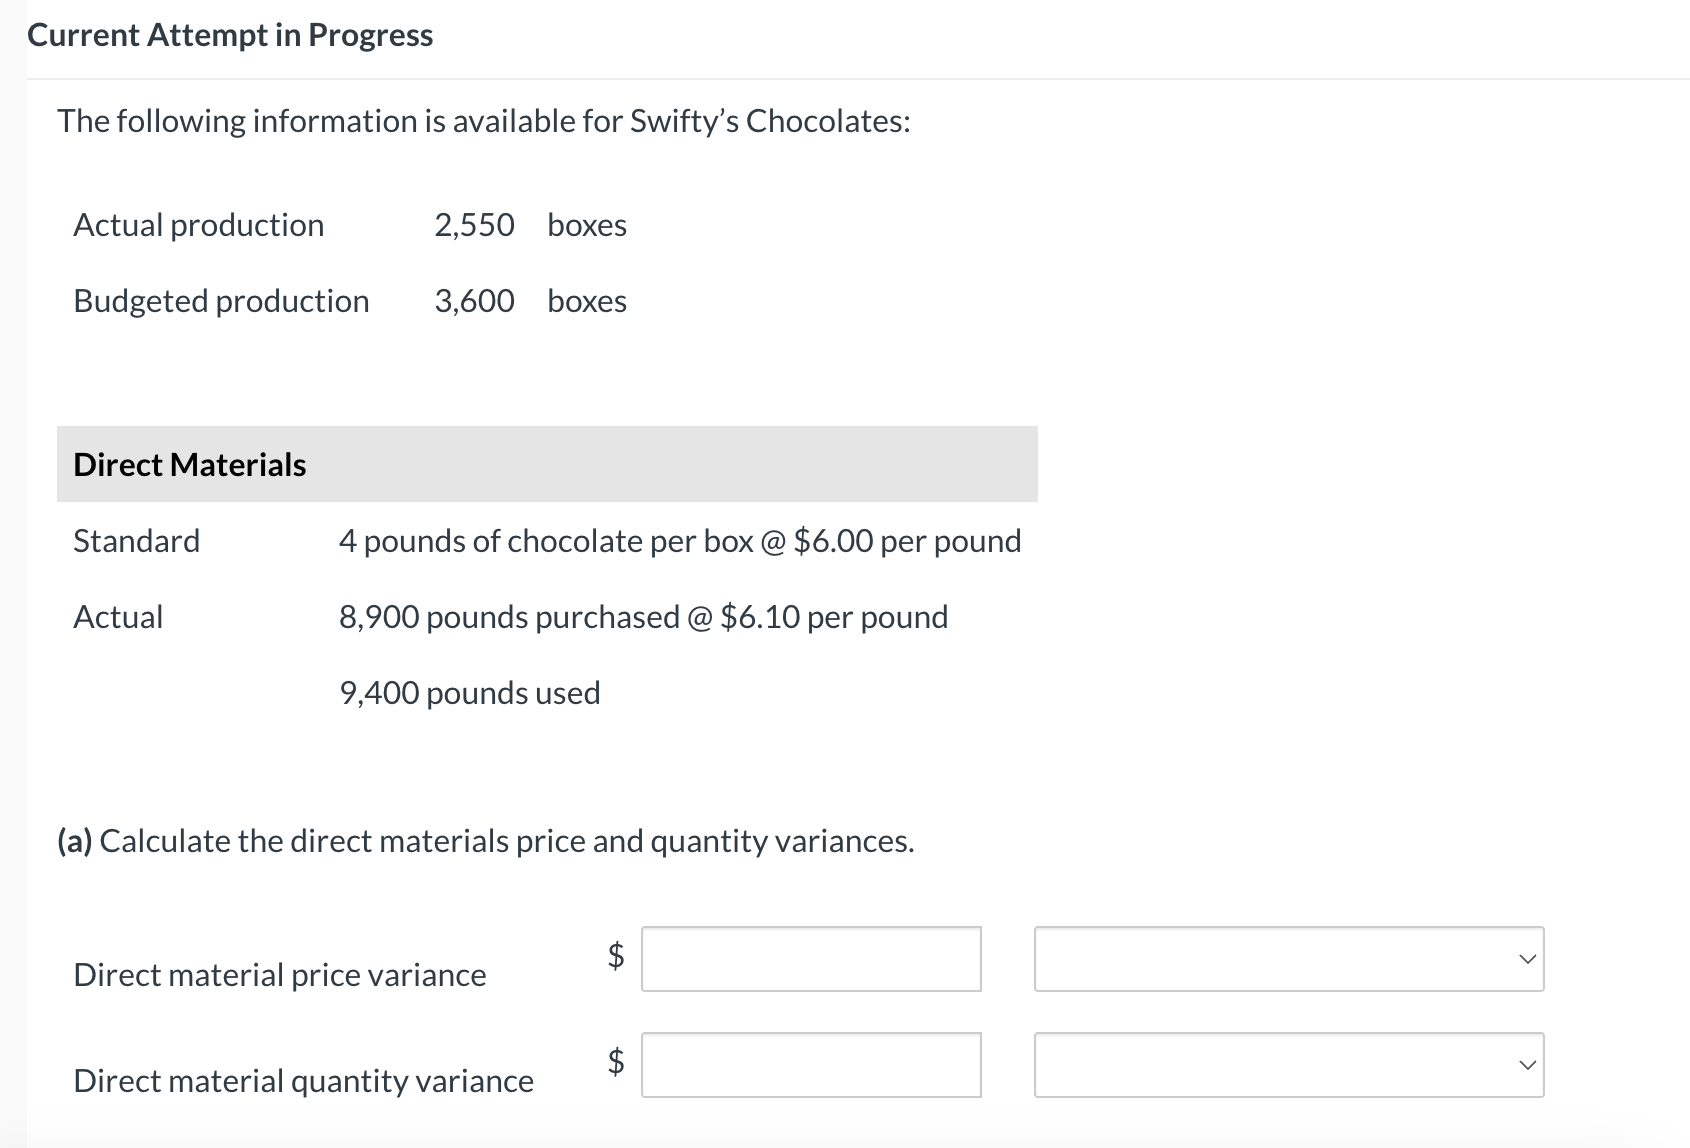Click the 2,550 boxes value

pos(530,225)
